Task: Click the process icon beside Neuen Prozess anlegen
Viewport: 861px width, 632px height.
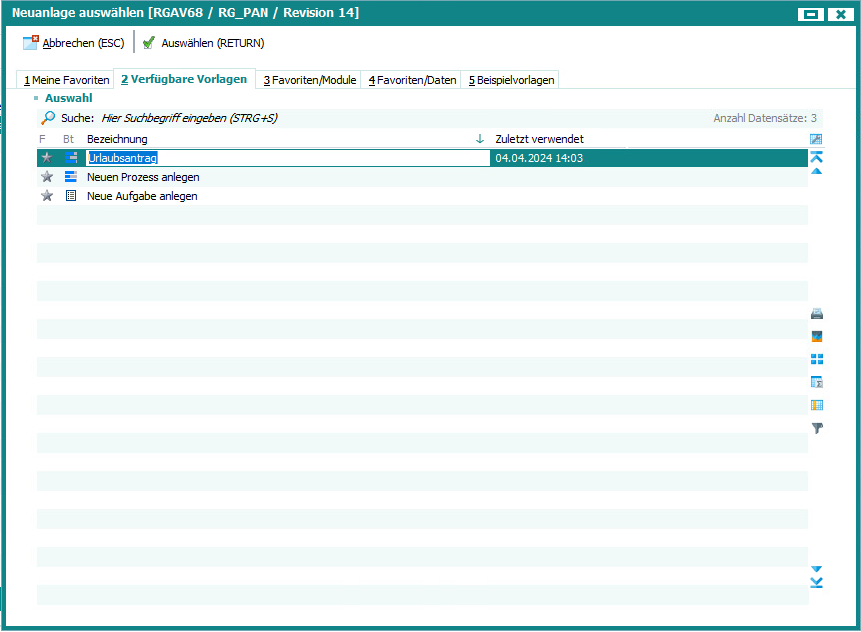Action: coord(70,177)
